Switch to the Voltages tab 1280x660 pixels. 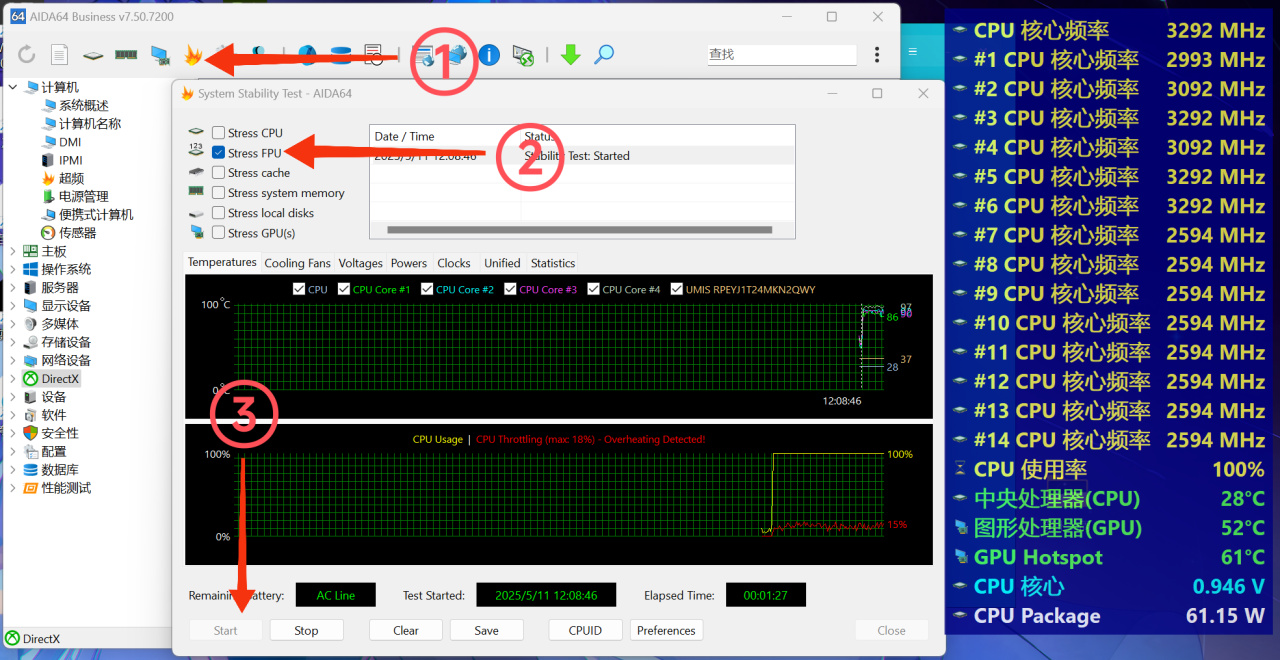(x=360, y=263)
